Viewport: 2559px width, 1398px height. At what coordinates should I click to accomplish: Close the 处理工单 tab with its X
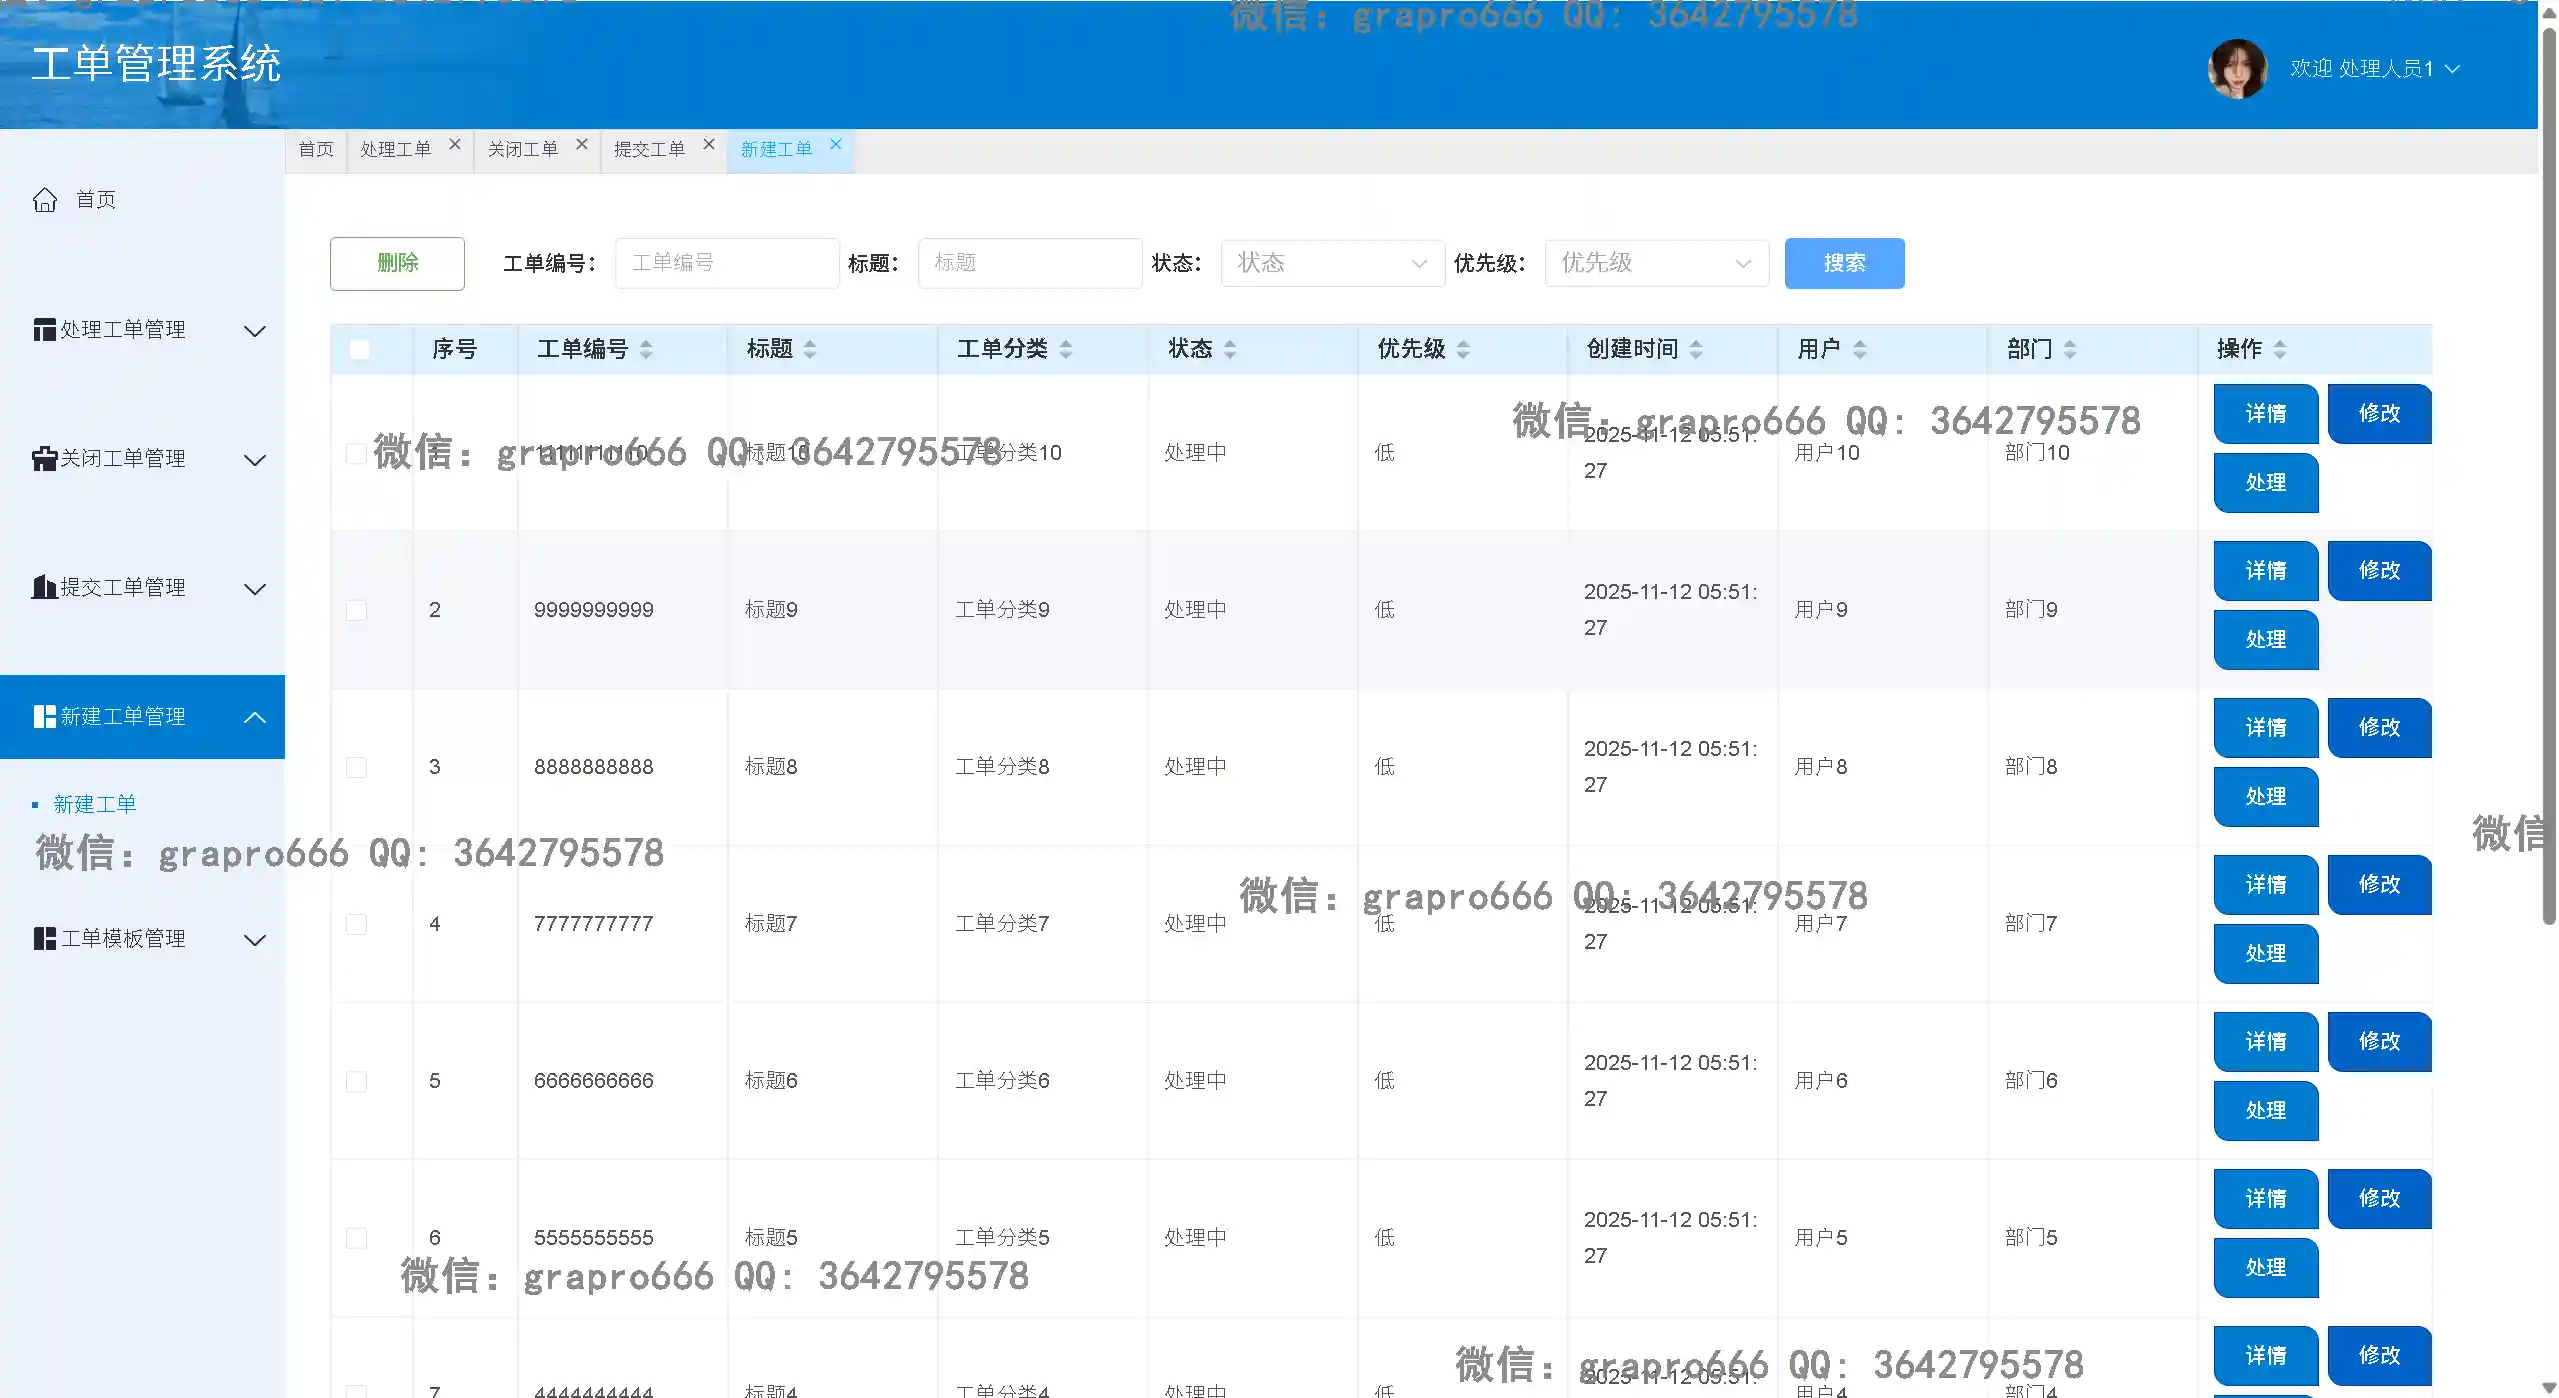click(455, 145)
